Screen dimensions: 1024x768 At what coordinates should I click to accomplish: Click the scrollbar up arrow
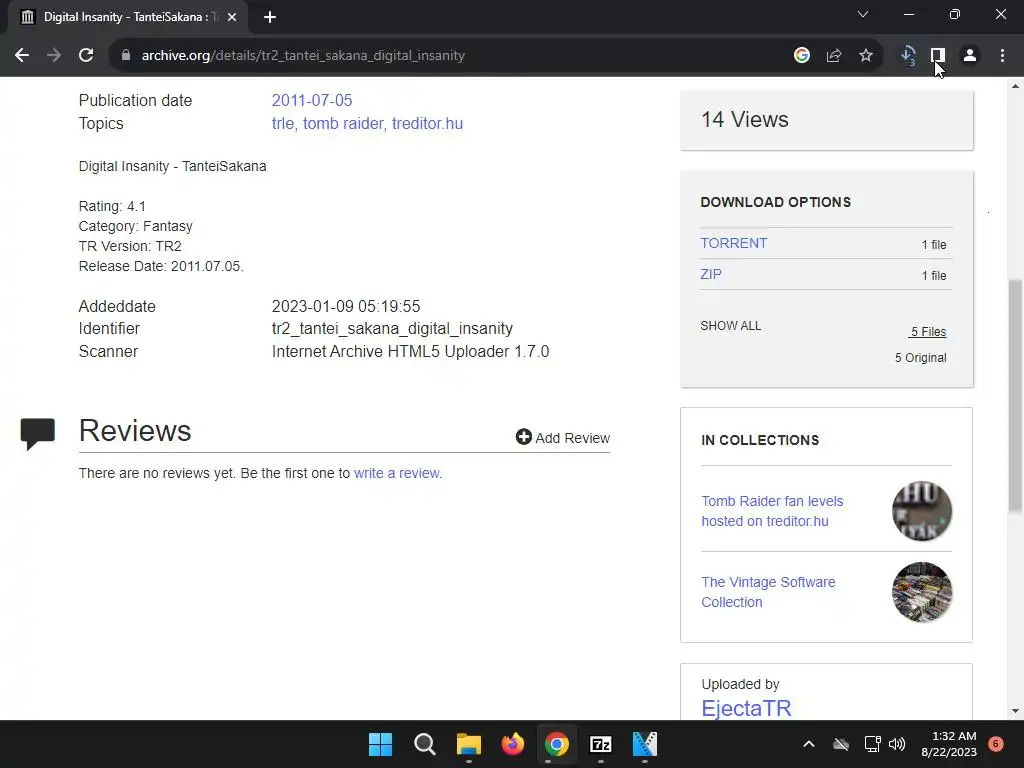pos(1015,86)
